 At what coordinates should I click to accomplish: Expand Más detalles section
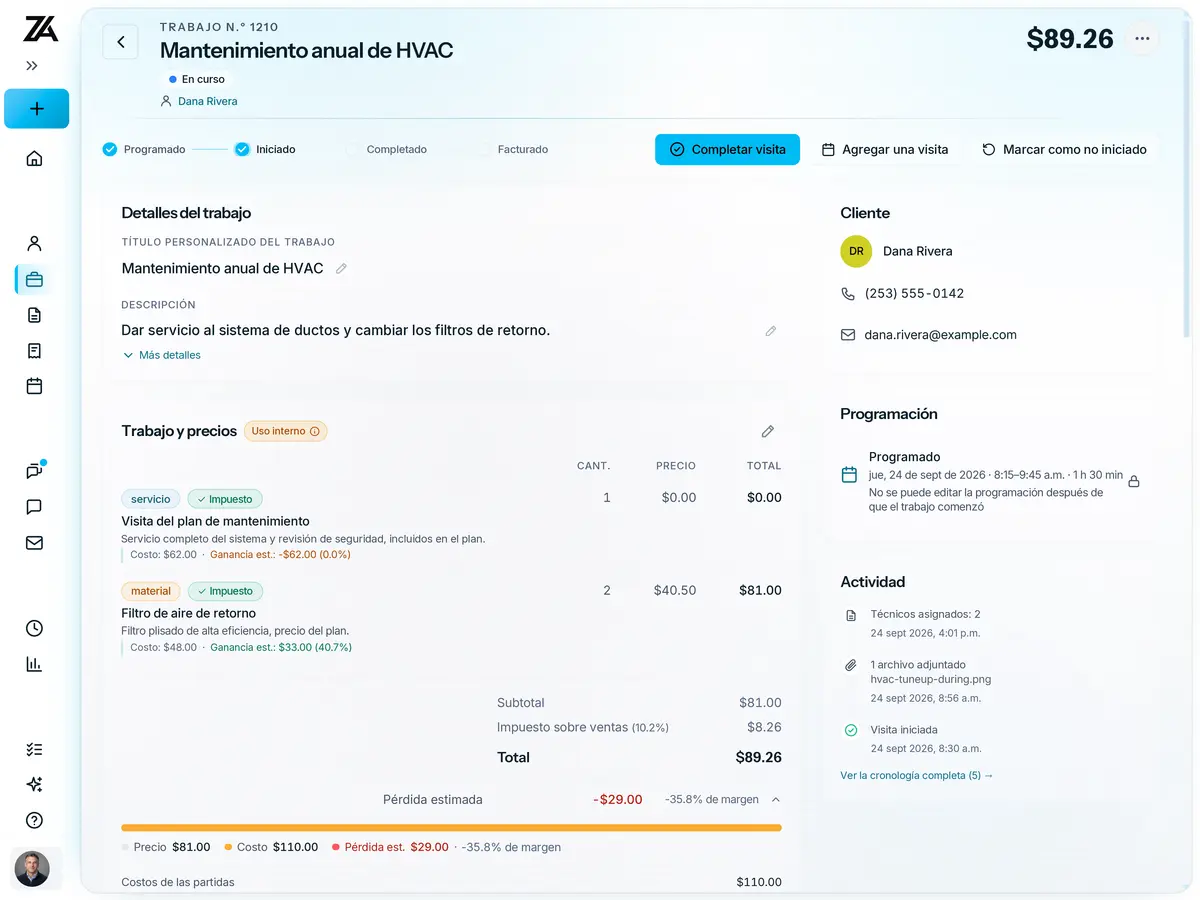(161, 355)
